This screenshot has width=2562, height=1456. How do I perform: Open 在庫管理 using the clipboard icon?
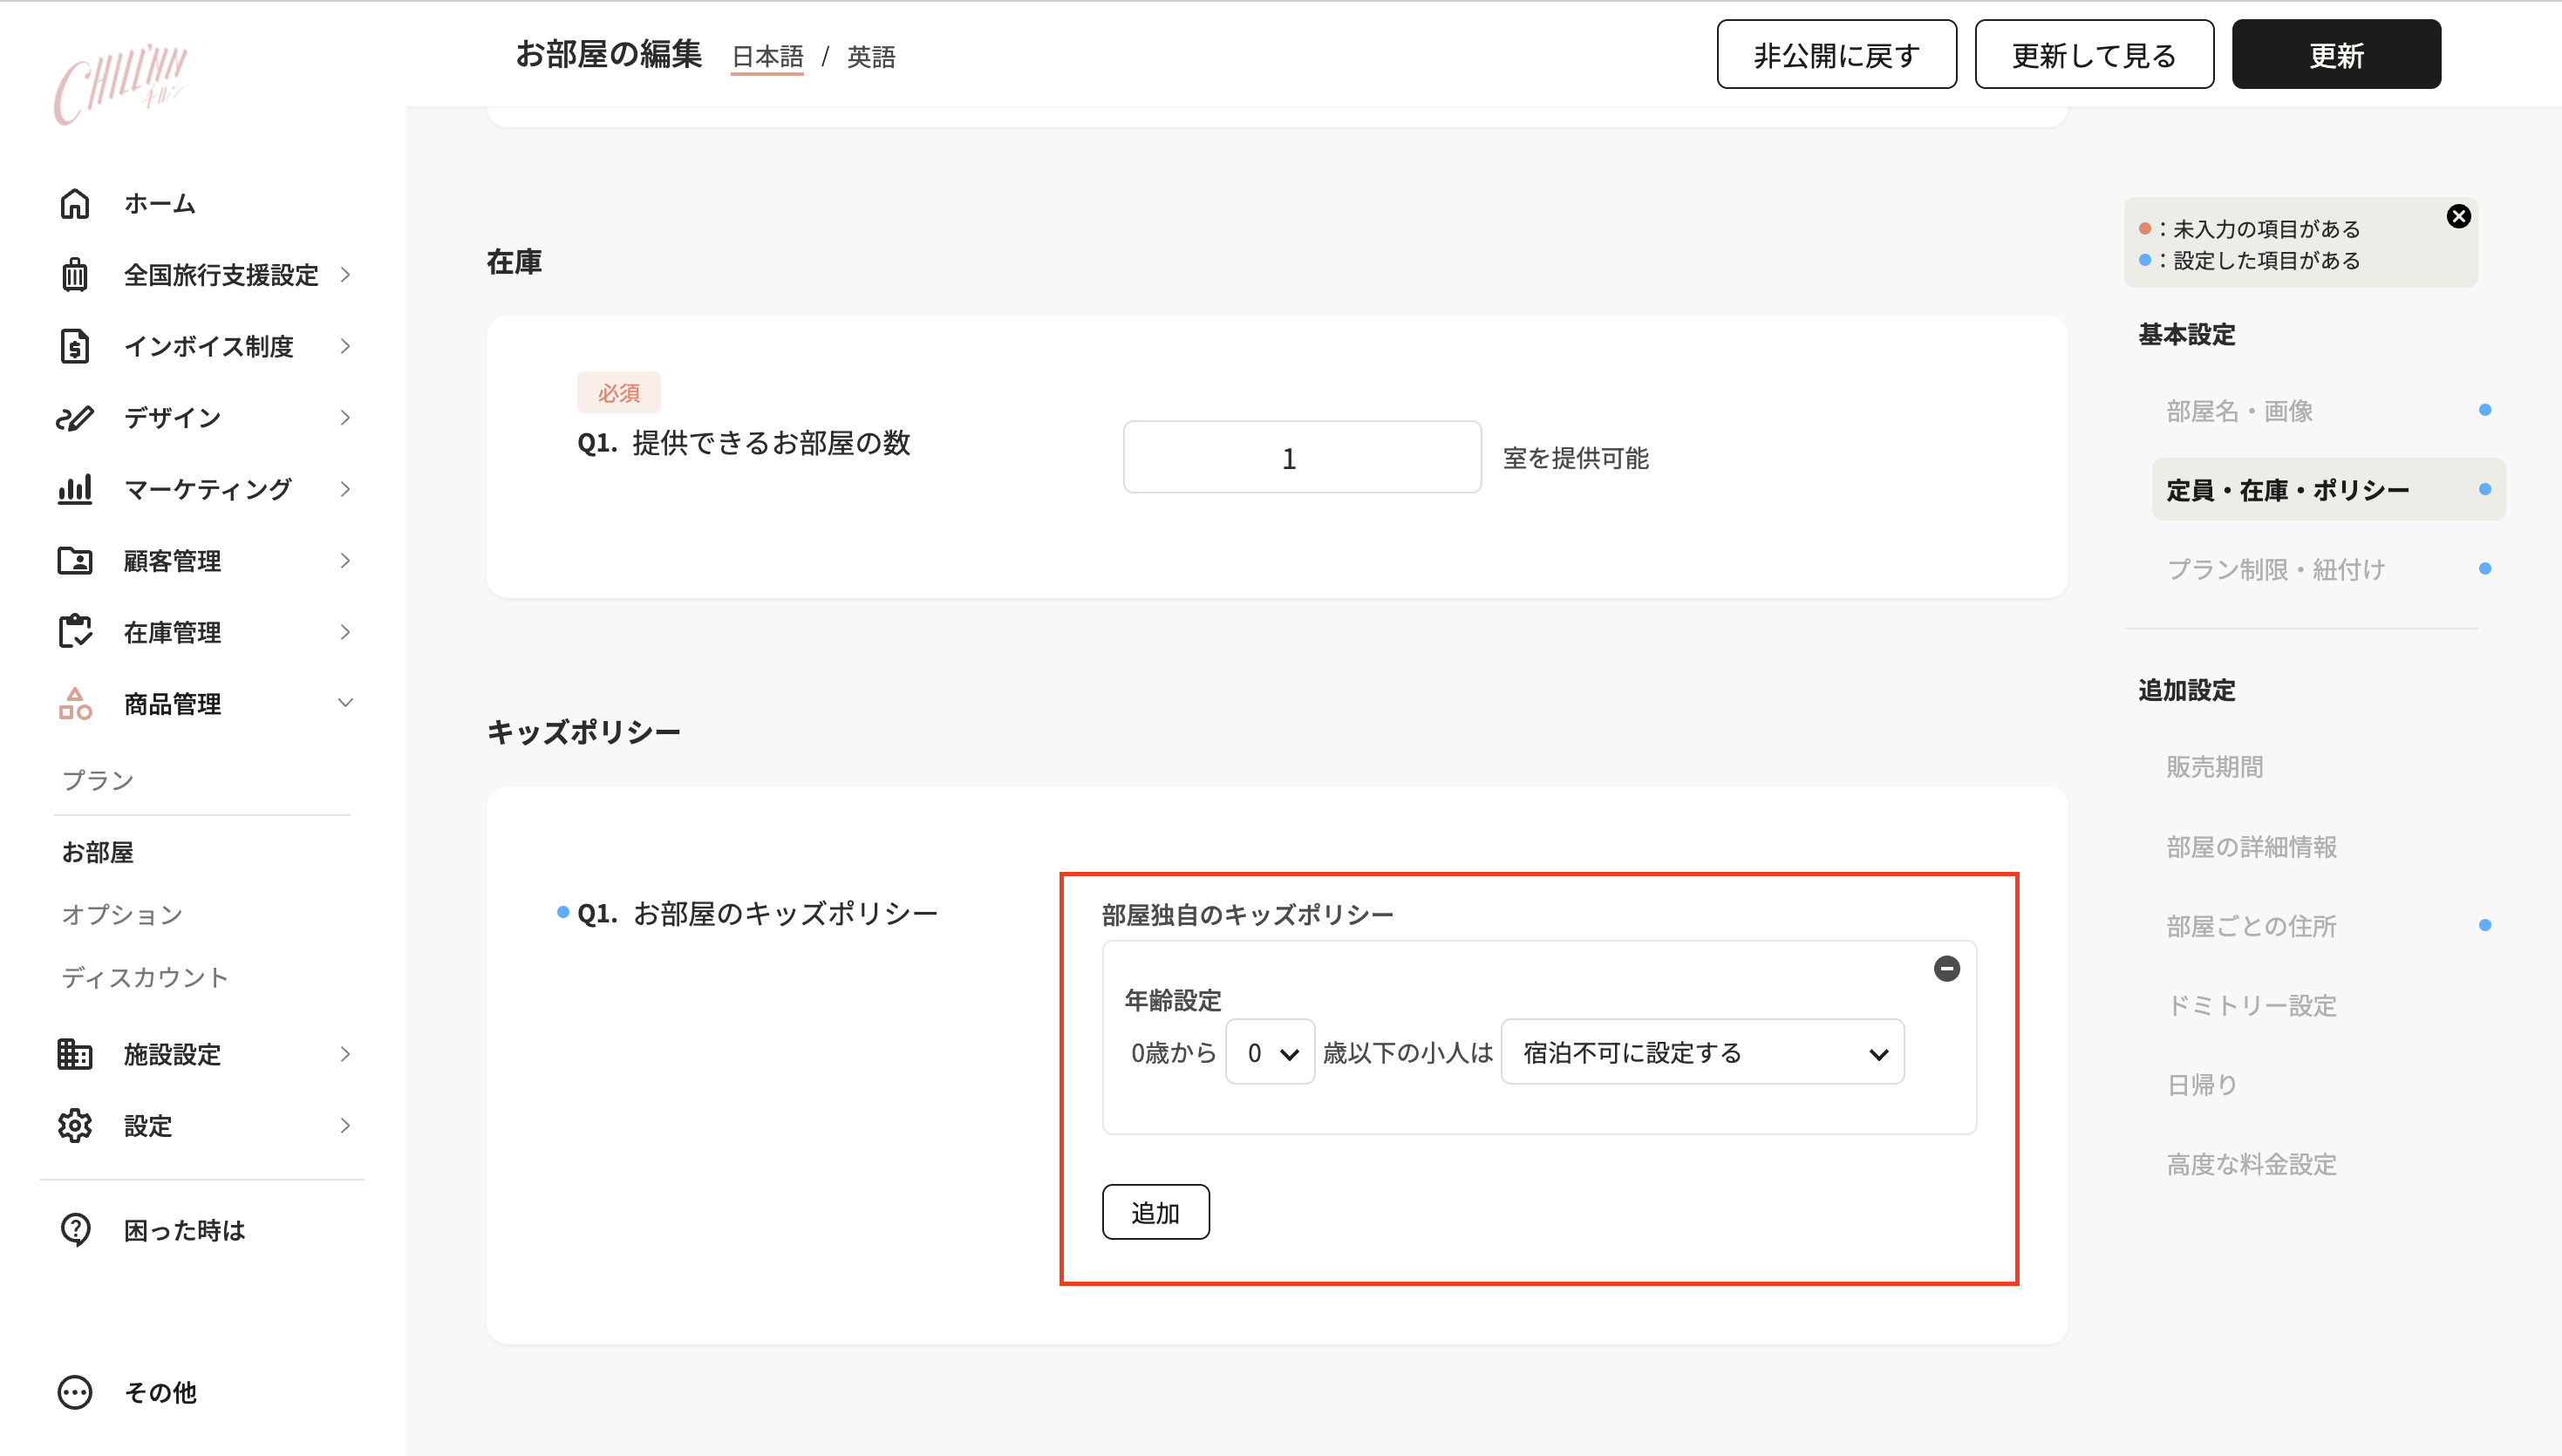(75, 631)
